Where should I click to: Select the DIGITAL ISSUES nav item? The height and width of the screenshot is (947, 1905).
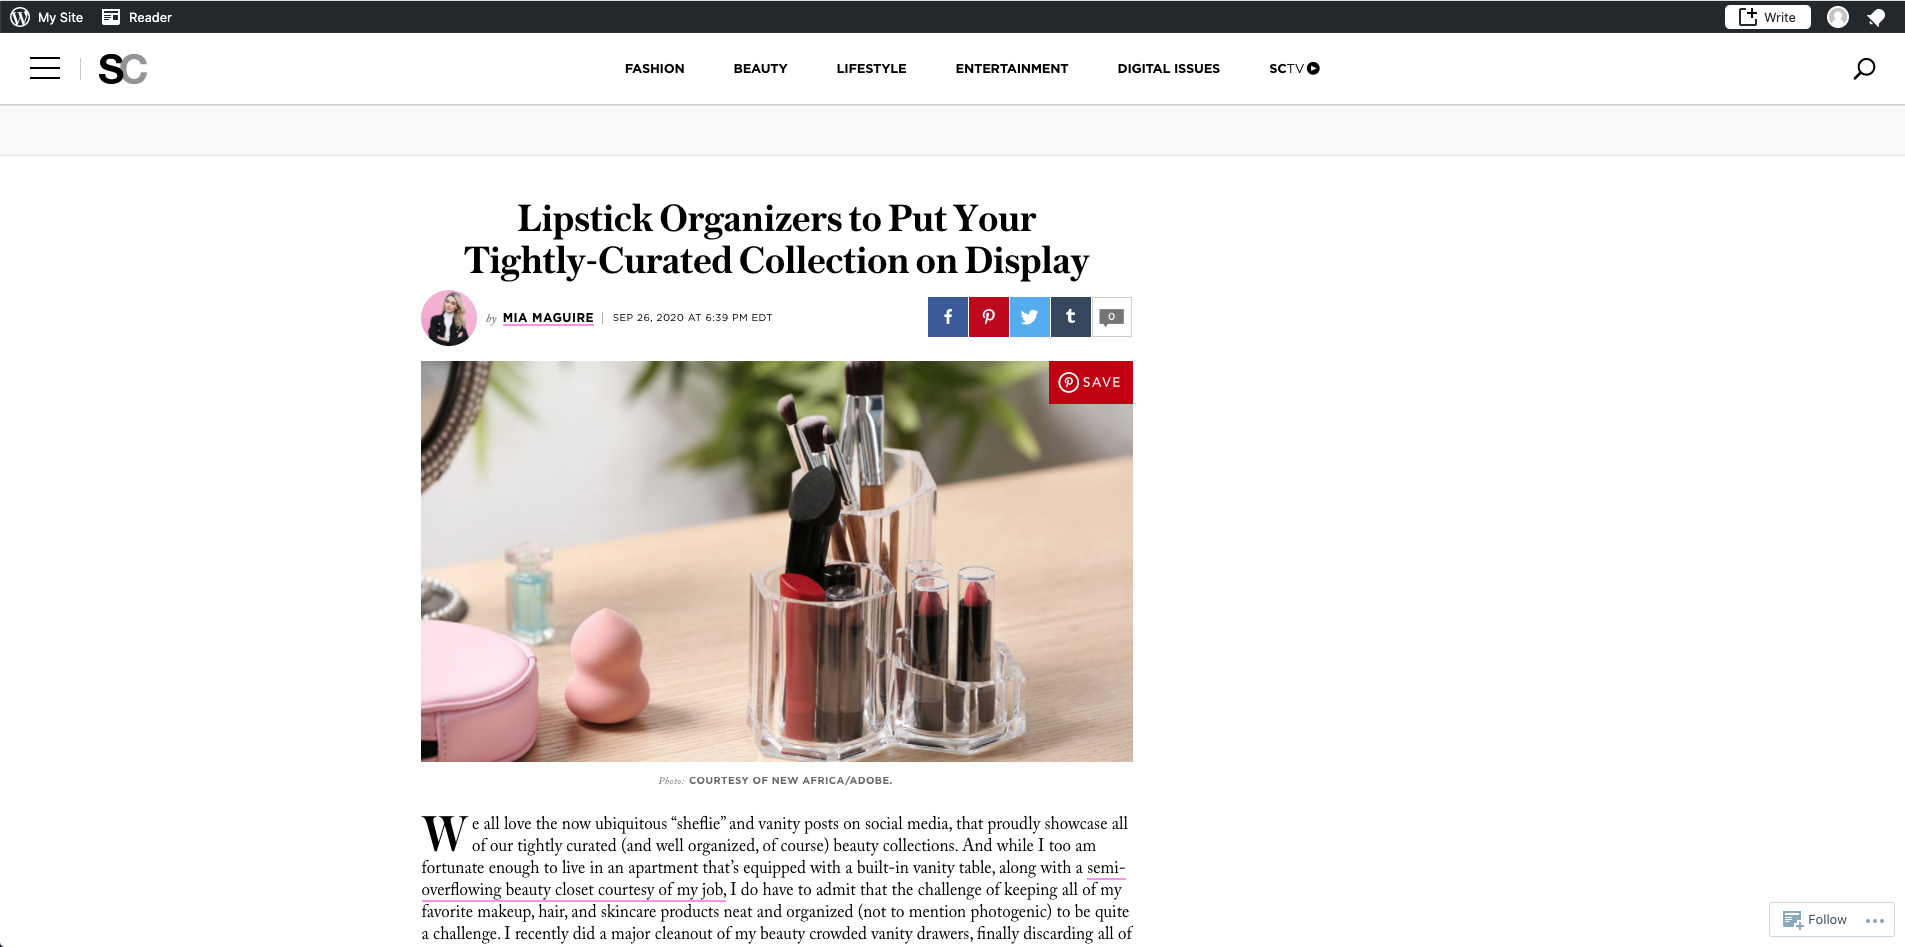pyautogui.click(x=1169, y=69)
